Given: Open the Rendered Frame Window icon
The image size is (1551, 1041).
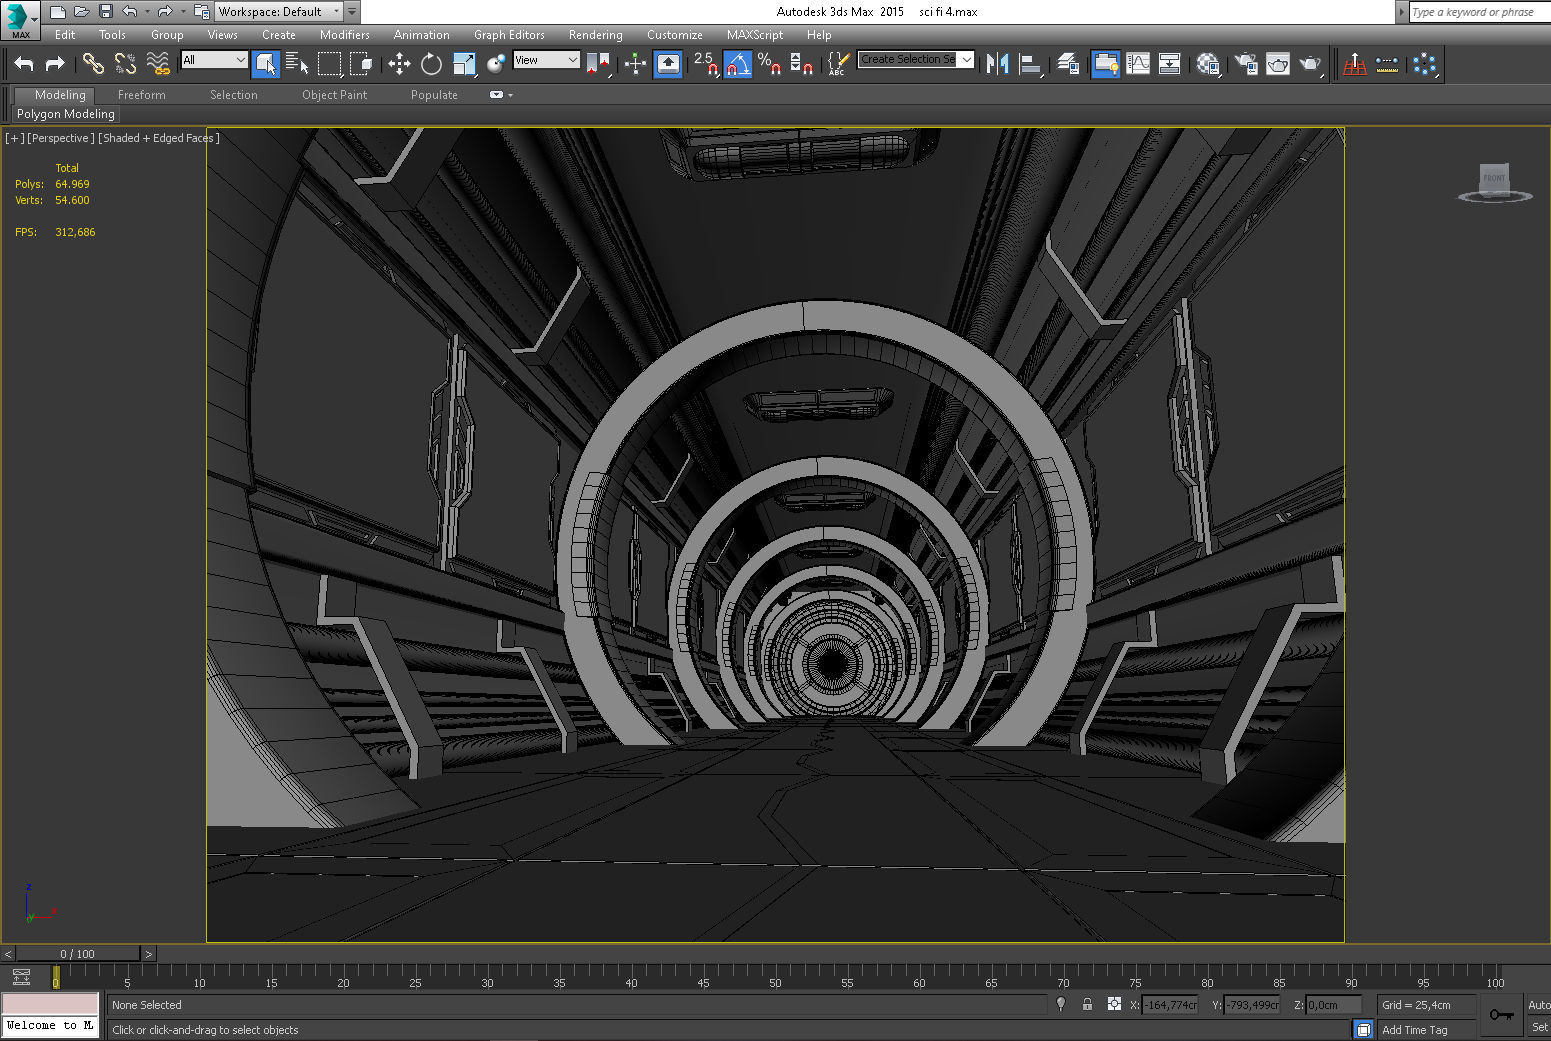Looking at the screenshot, I should click(1278, 64).
